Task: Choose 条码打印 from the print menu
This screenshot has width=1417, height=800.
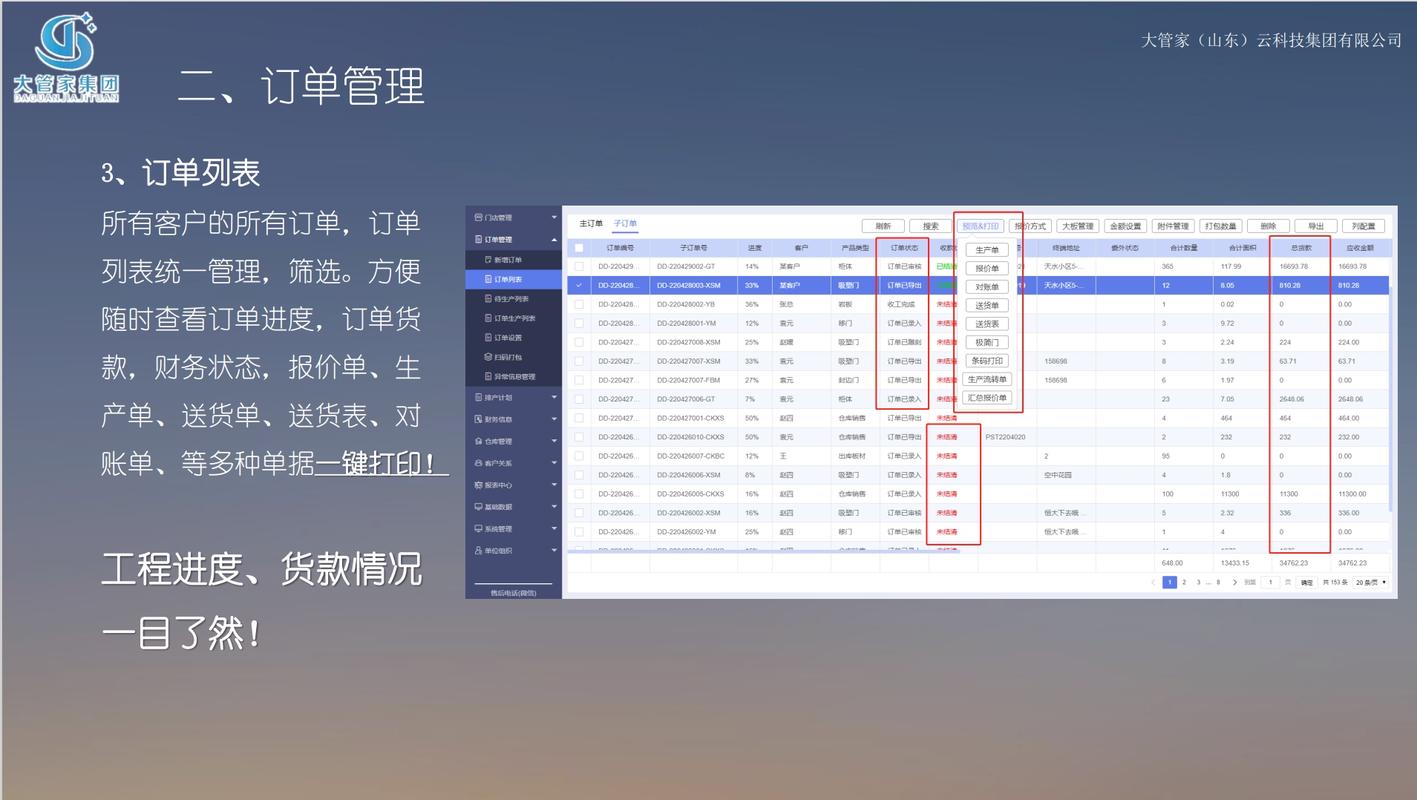Action: coord(987,361)
